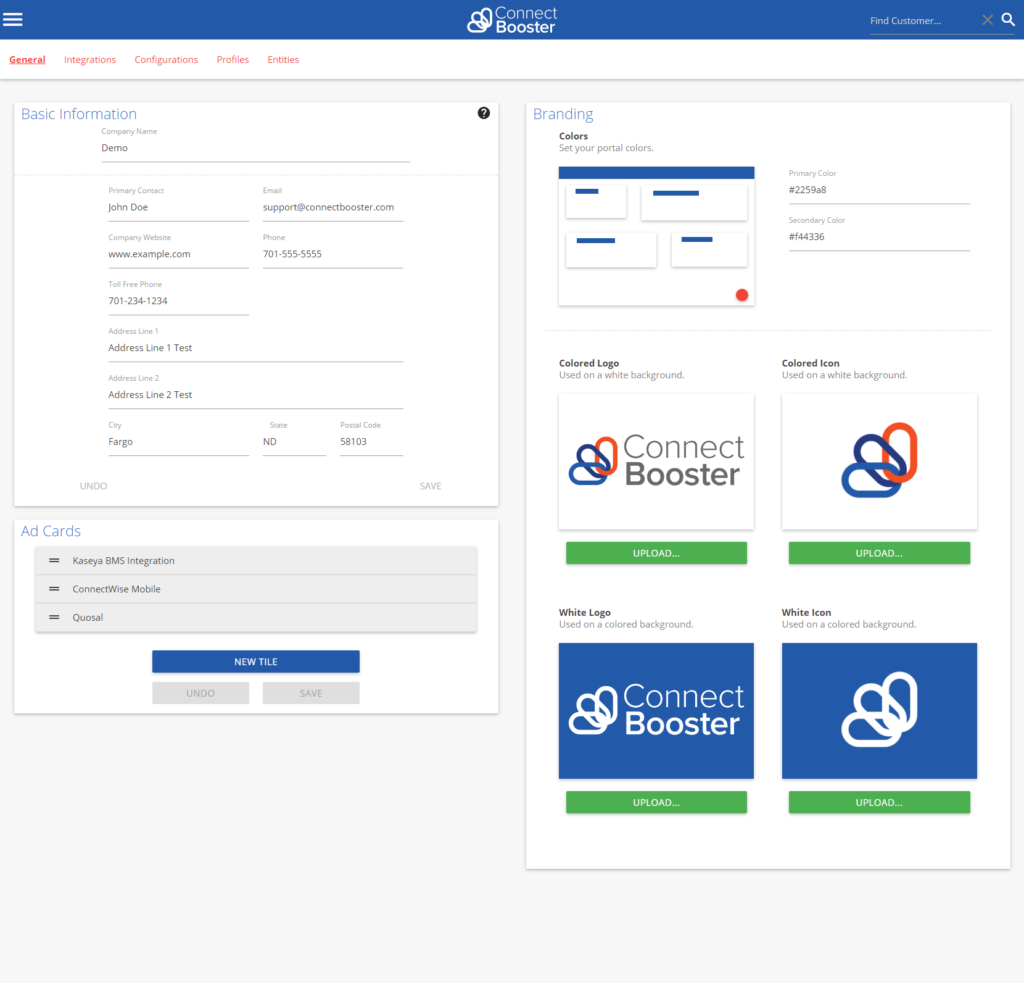This screenshot has height=983, width=1024.
Task: Go to the Entities tab
Action: [x=283, y=59]
